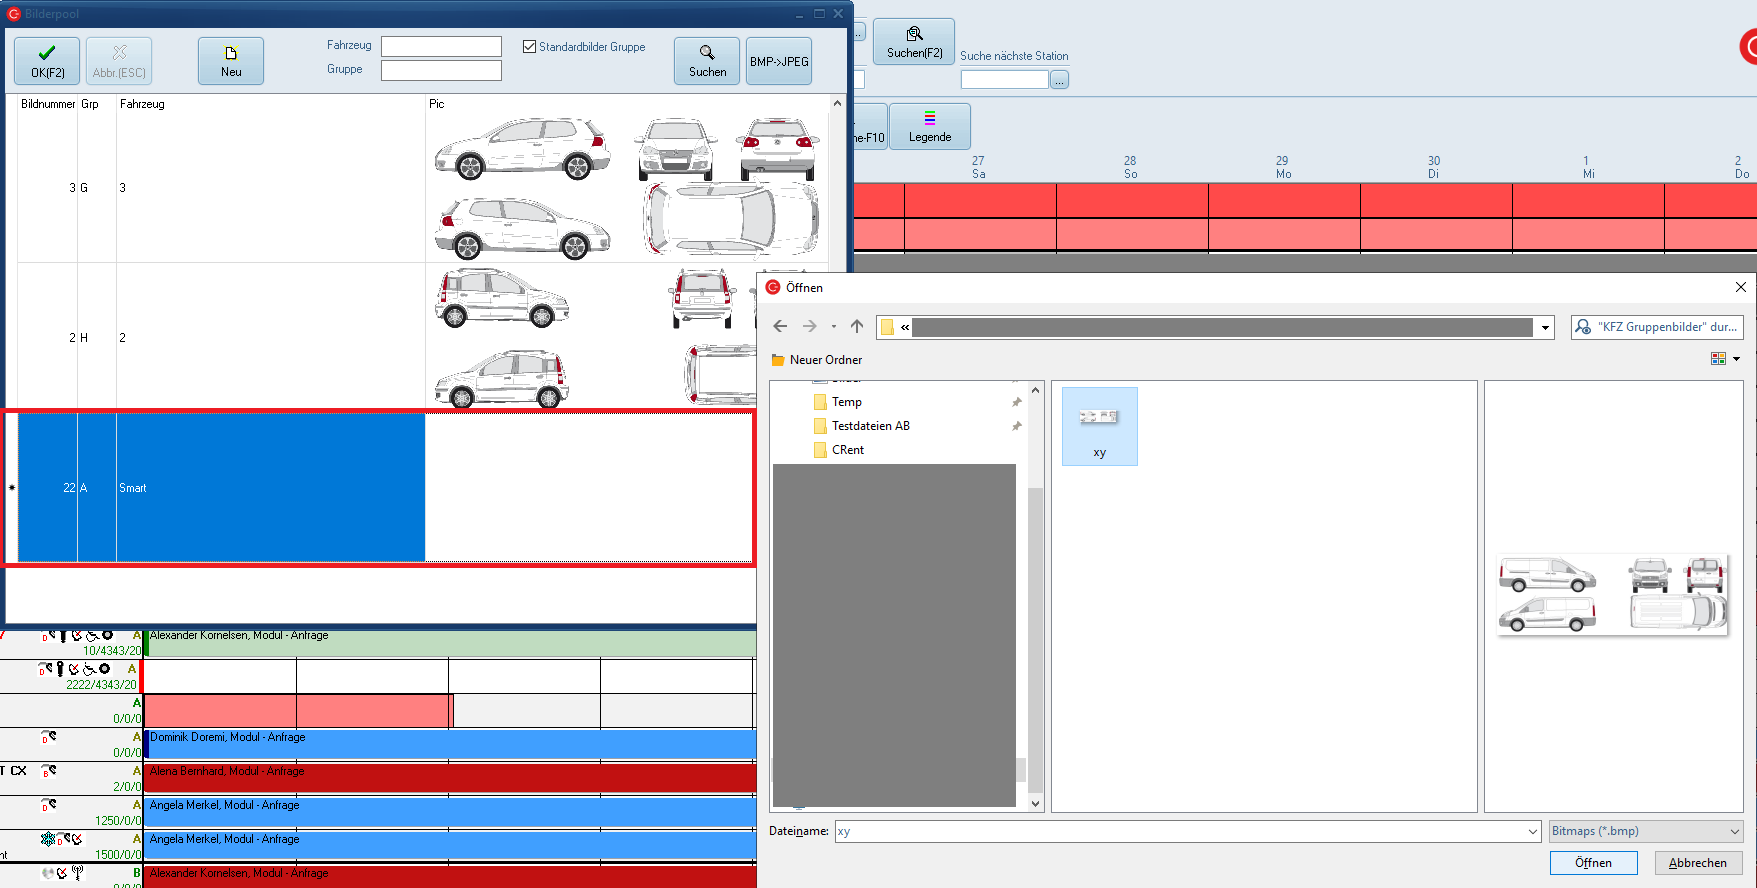Go up one folder level in Öffnen dialog
The height and width of the screenshot is (888, 1757).
tap(857, 326)
